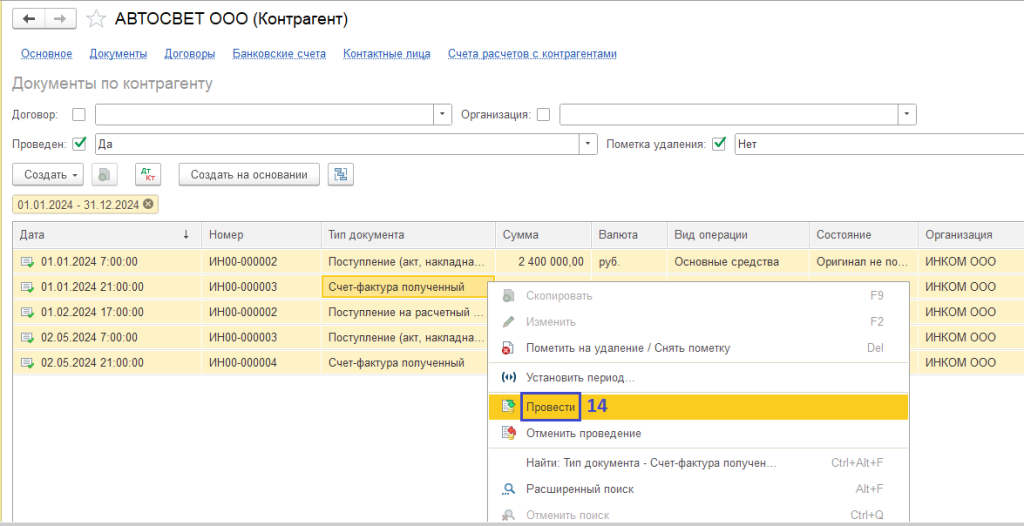
Task: Choose Пометить на удаление / Снять пометку
Action: [x=627, y=348]
